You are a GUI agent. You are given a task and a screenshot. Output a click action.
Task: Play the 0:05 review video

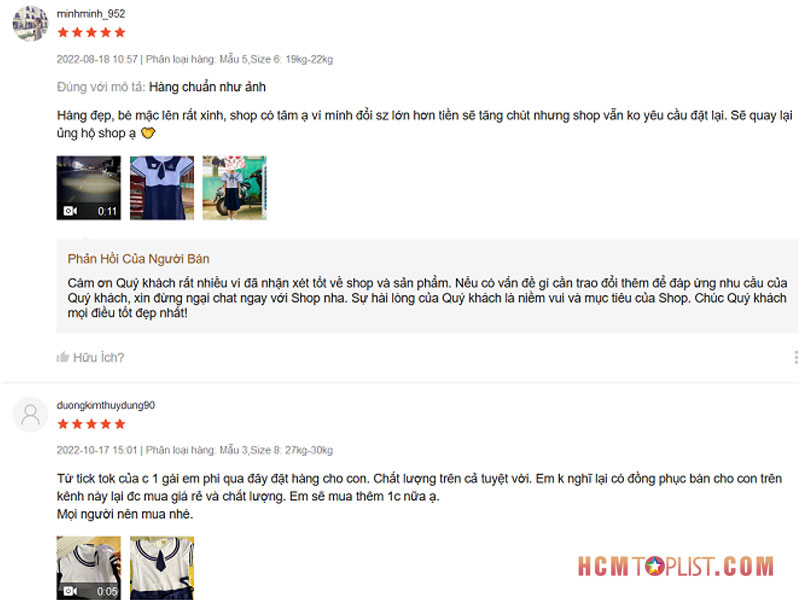89,568
